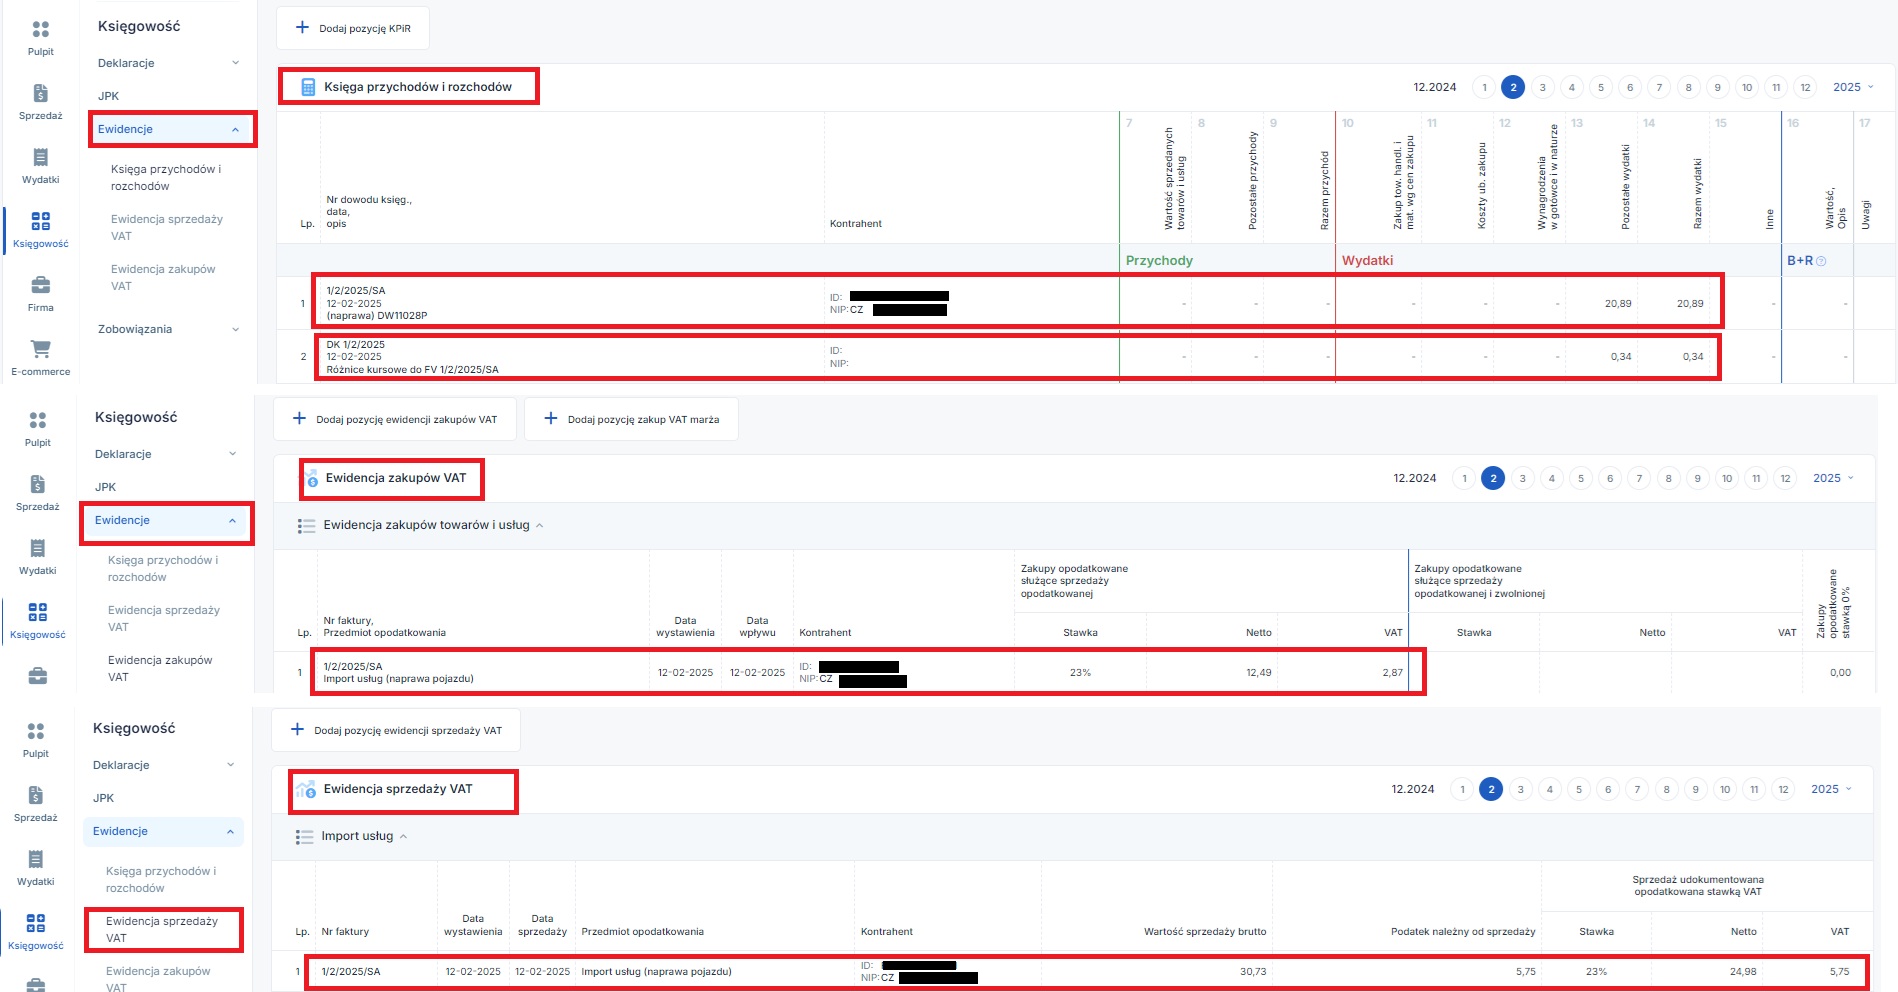The image size is (1898, 992).
Task: Select month 6 in purchases VAT month selector
Action: [x=1610, y=478]
